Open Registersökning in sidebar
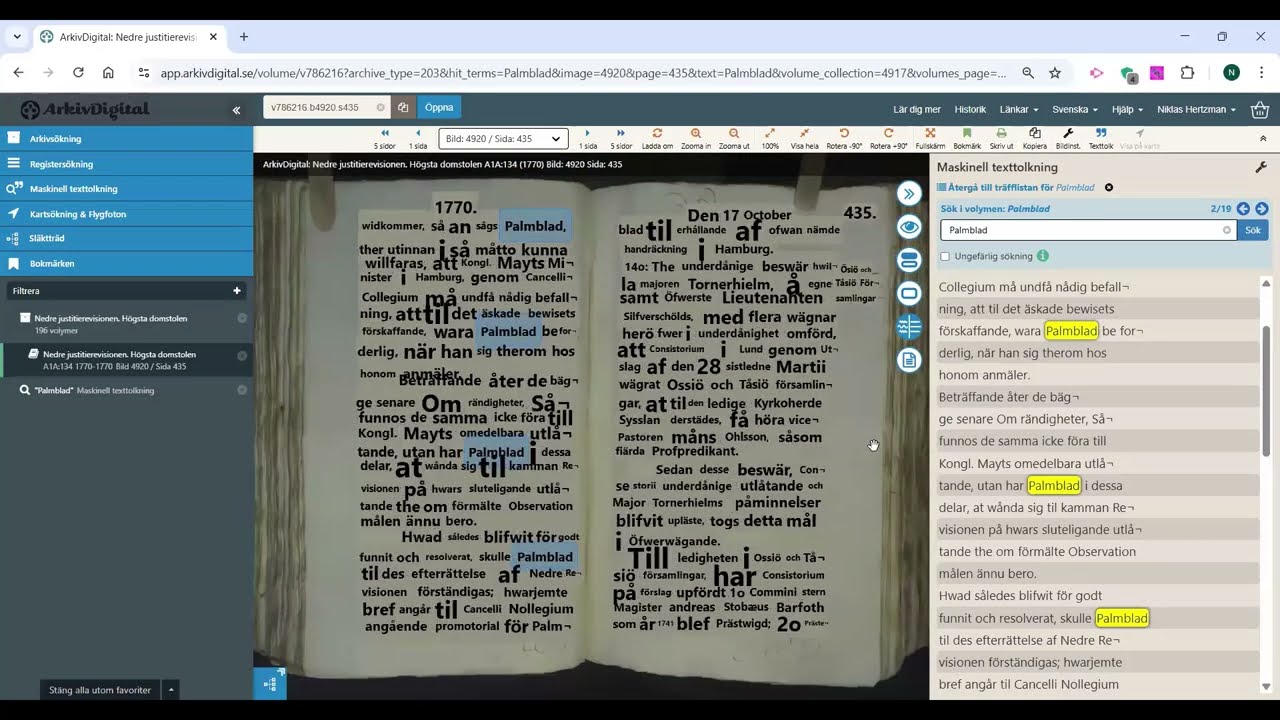Viewport: 1280px width, 720px height. click(x=126, y=163)
